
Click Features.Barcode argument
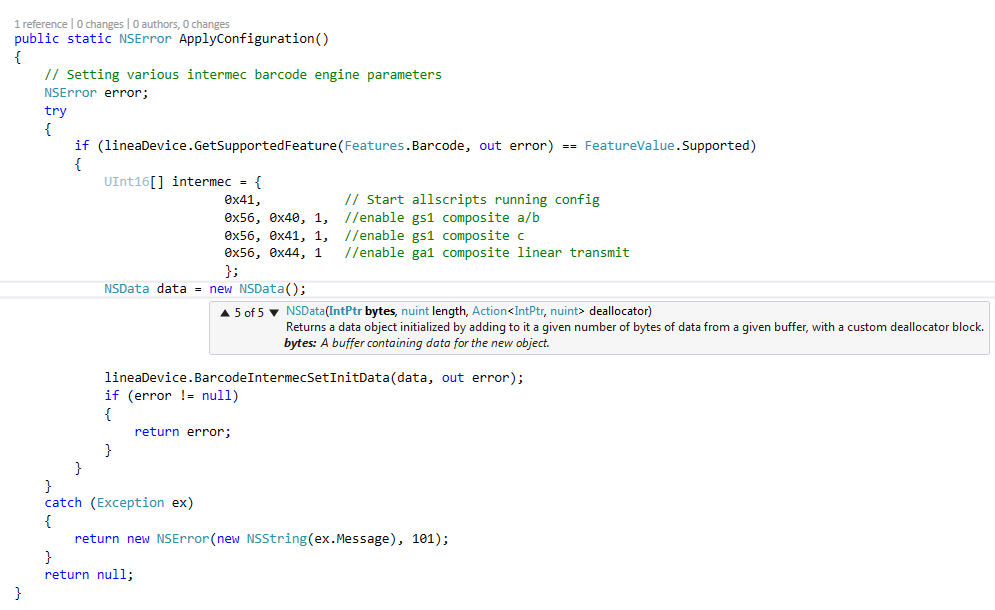(x=404, y=146)
